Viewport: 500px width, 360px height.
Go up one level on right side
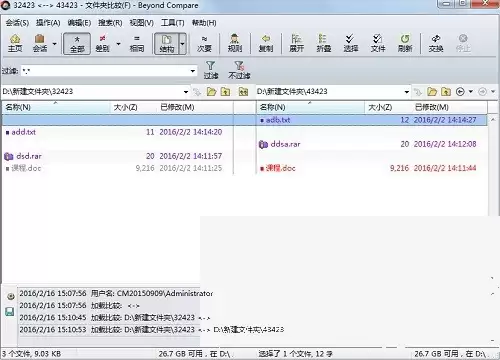446,92
